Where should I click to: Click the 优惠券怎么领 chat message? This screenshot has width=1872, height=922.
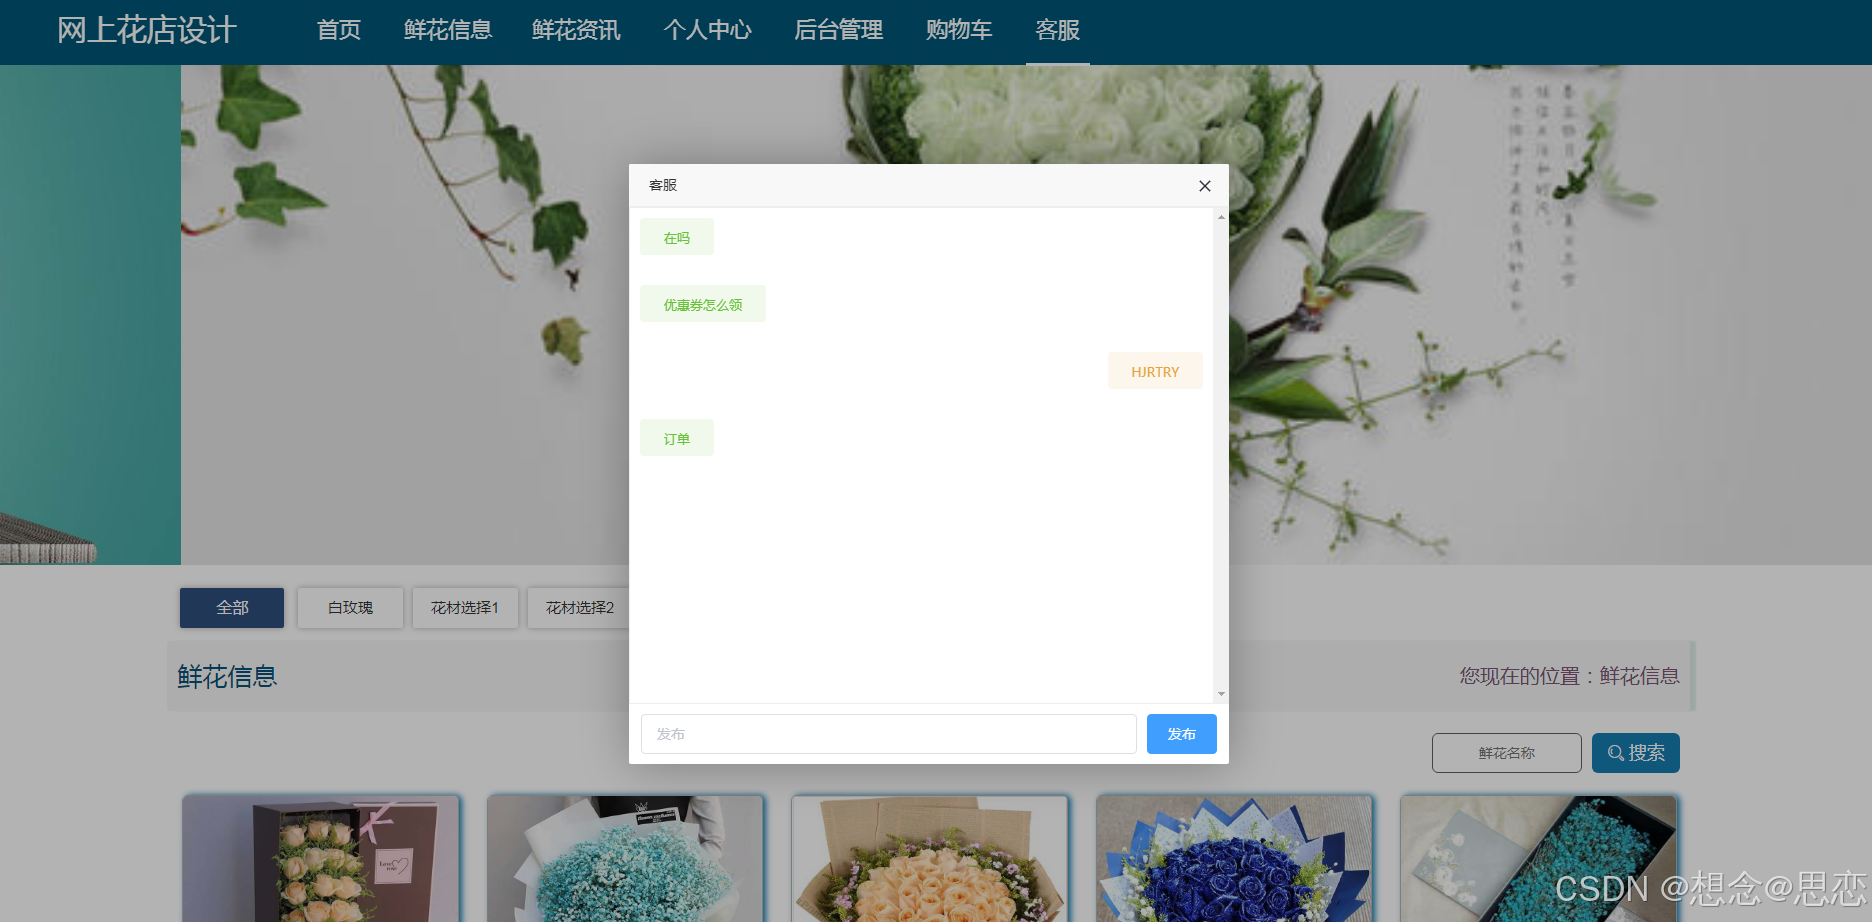[703, 305]
